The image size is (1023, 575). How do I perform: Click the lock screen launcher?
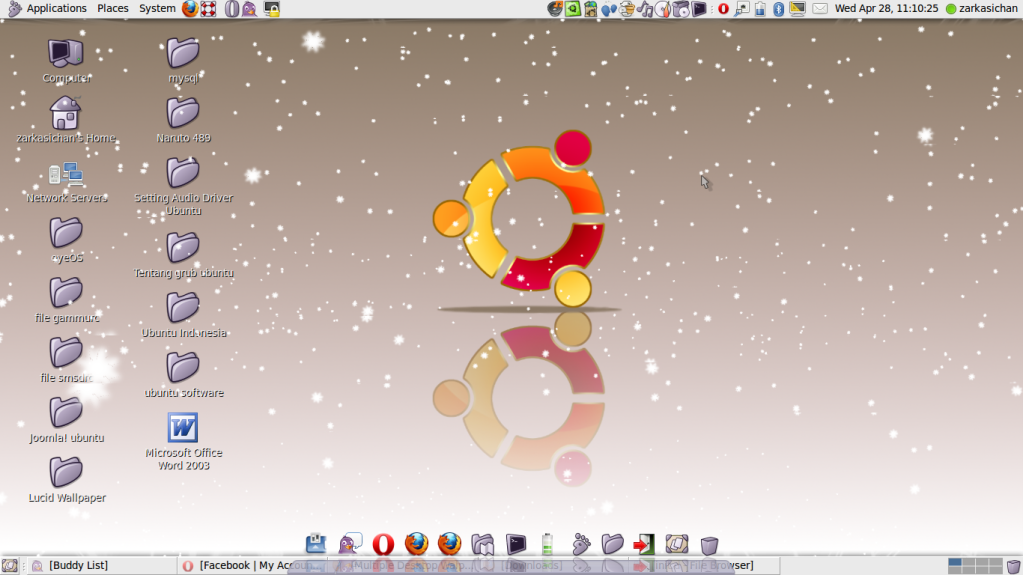[x=271, y=8]
